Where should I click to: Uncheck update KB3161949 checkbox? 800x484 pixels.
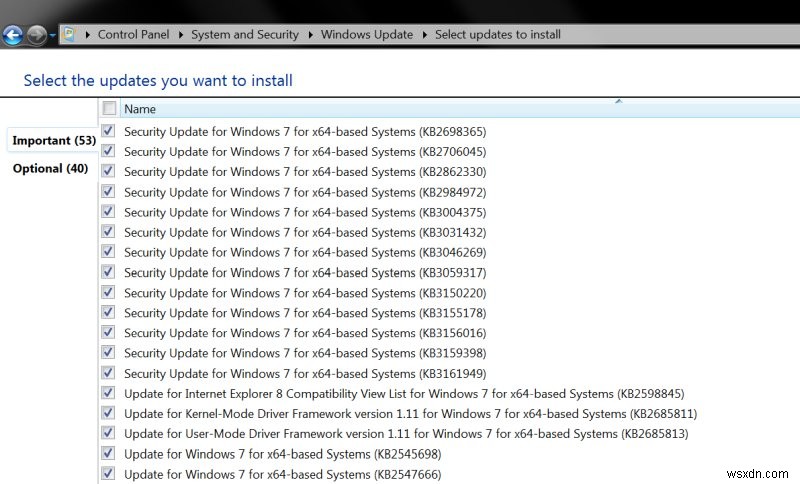pyautogui.click(x=108, y=372)
